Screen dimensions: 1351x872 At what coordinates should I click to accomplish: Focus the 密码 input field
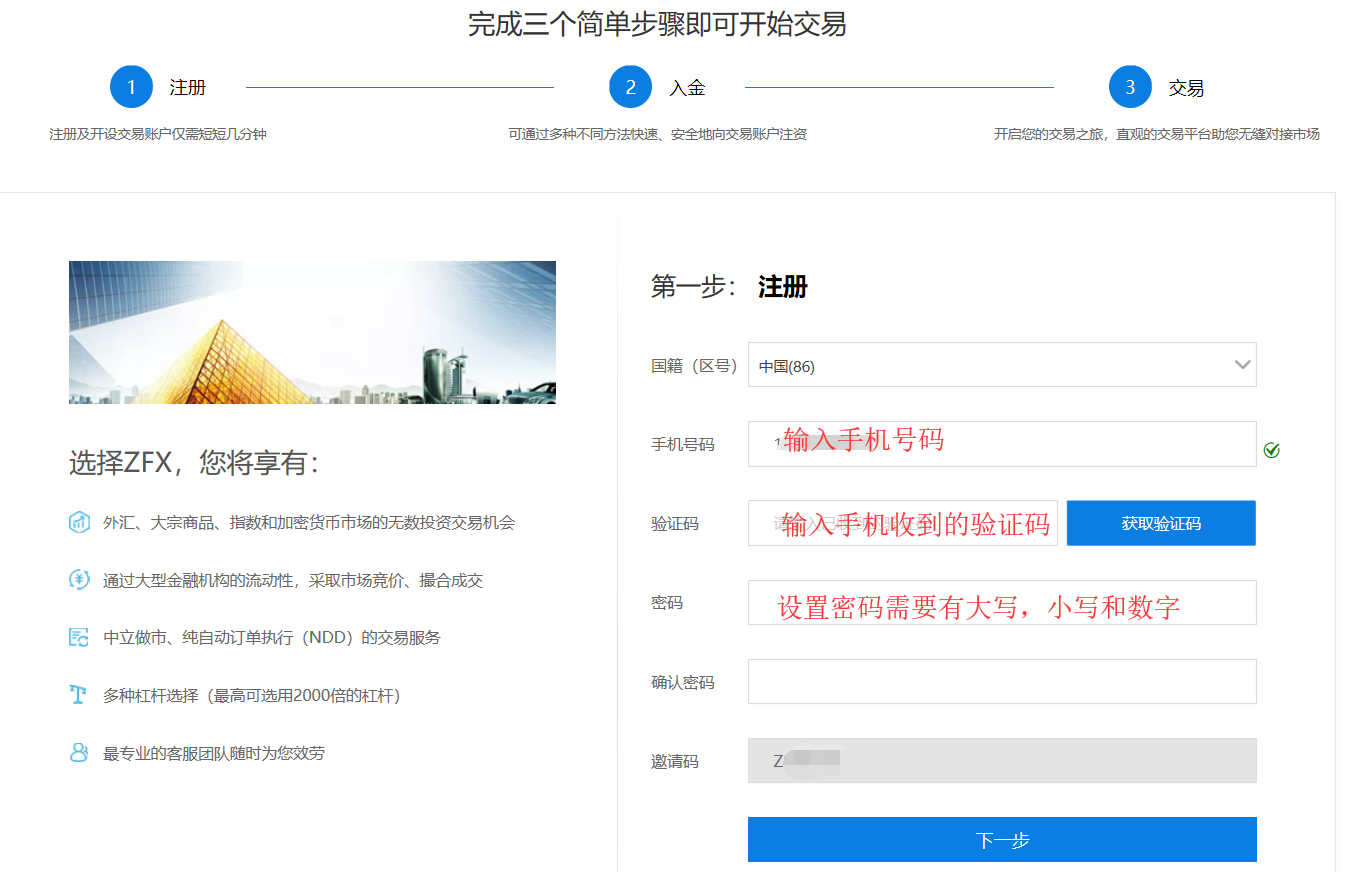point(1001,603)
